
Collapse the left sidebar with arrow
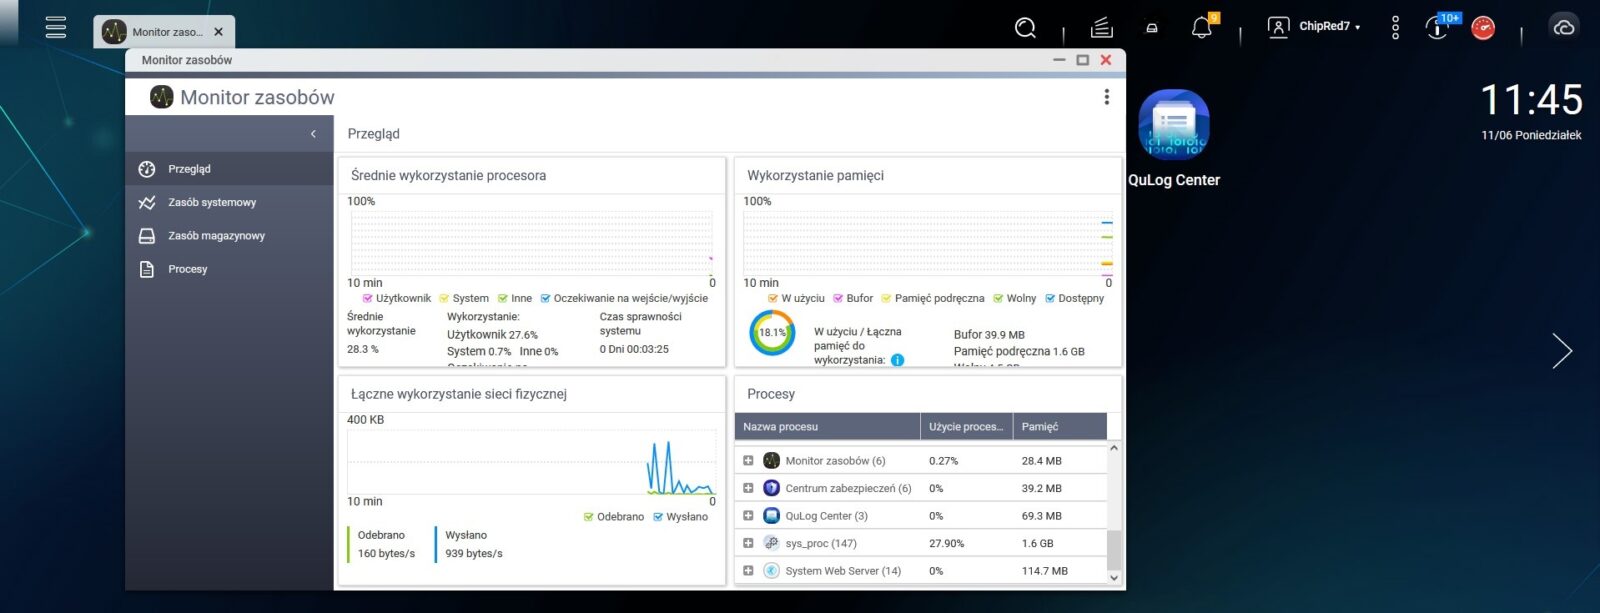pos(313,134)
